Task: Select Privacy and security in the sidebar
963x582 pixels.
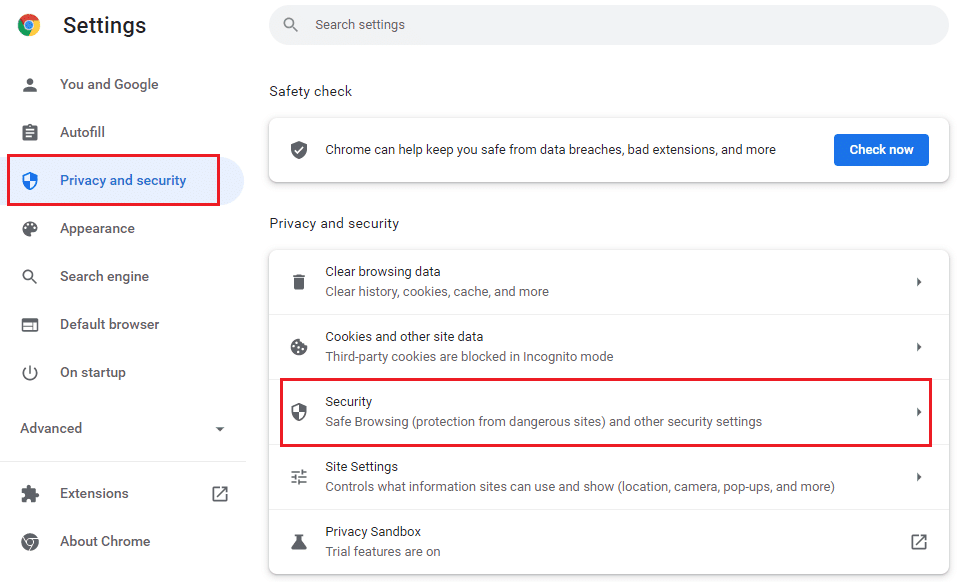Action: point(123,180)
